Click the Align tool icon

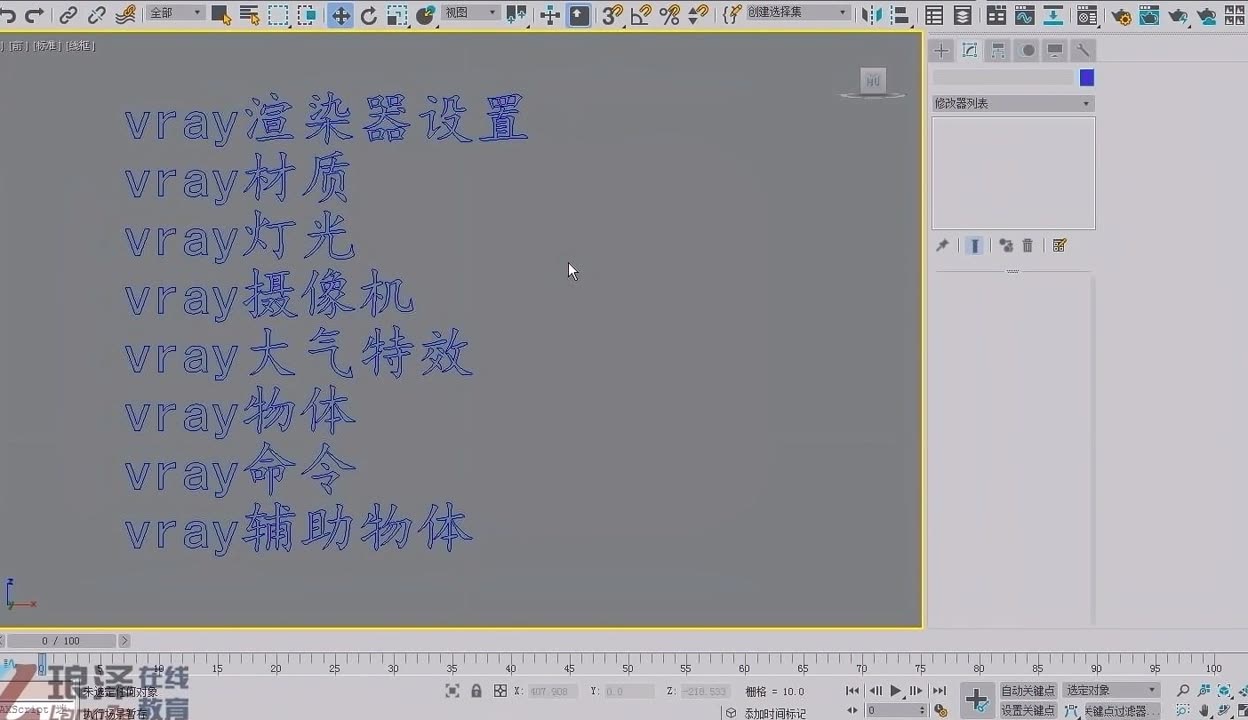(900, 15)
